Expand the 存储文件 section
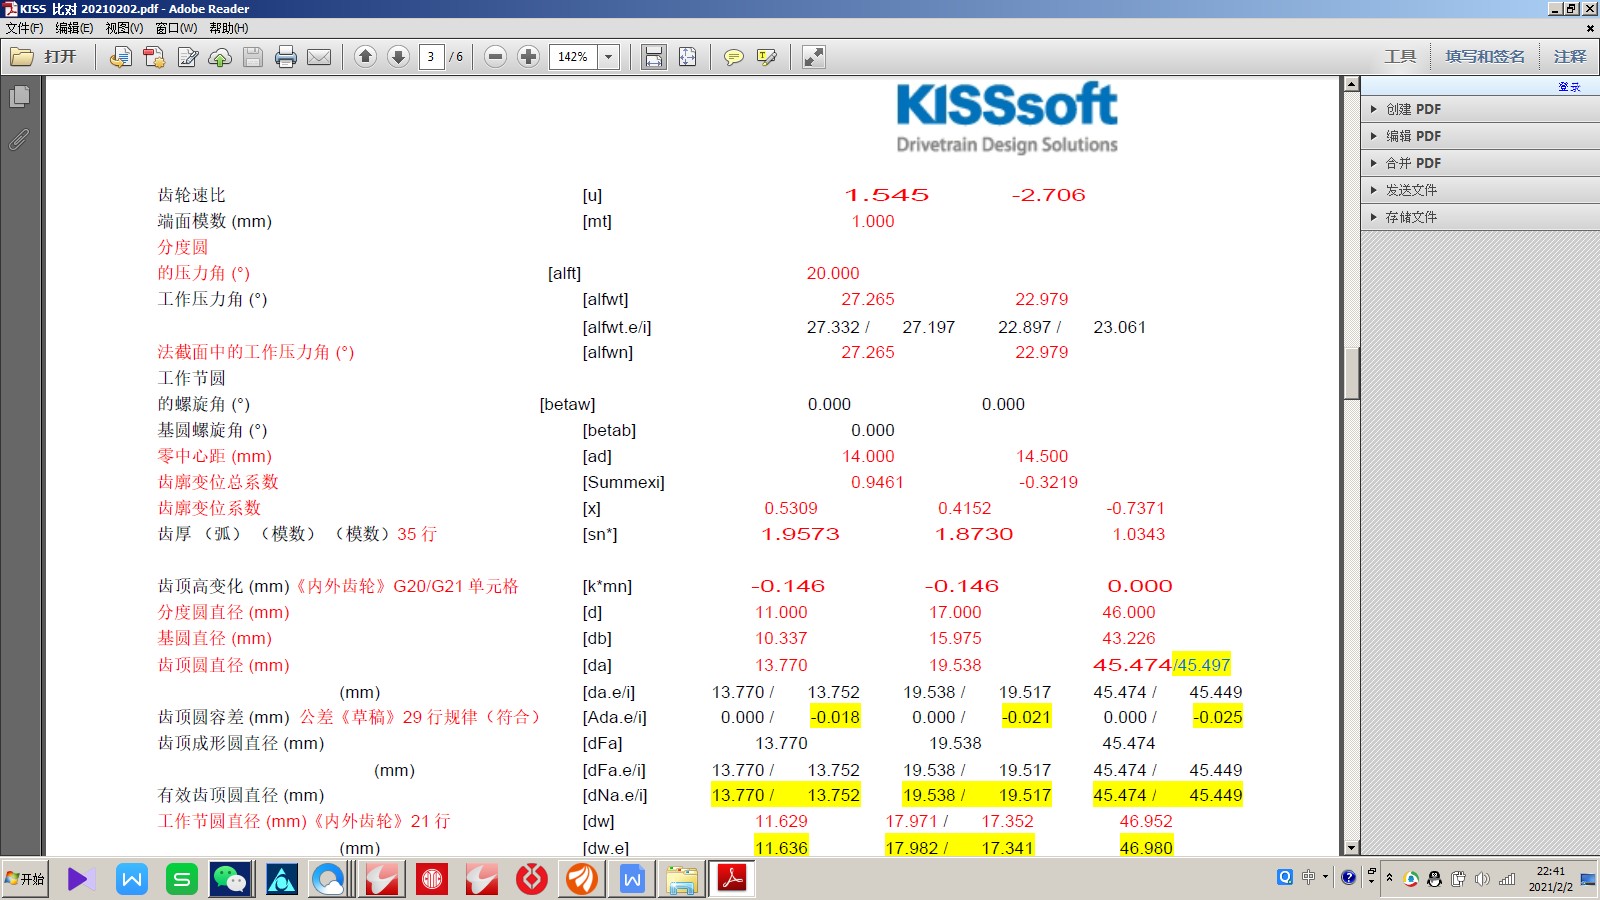Viewport: 1600px width, 900px height. [x=1480, y=217]
